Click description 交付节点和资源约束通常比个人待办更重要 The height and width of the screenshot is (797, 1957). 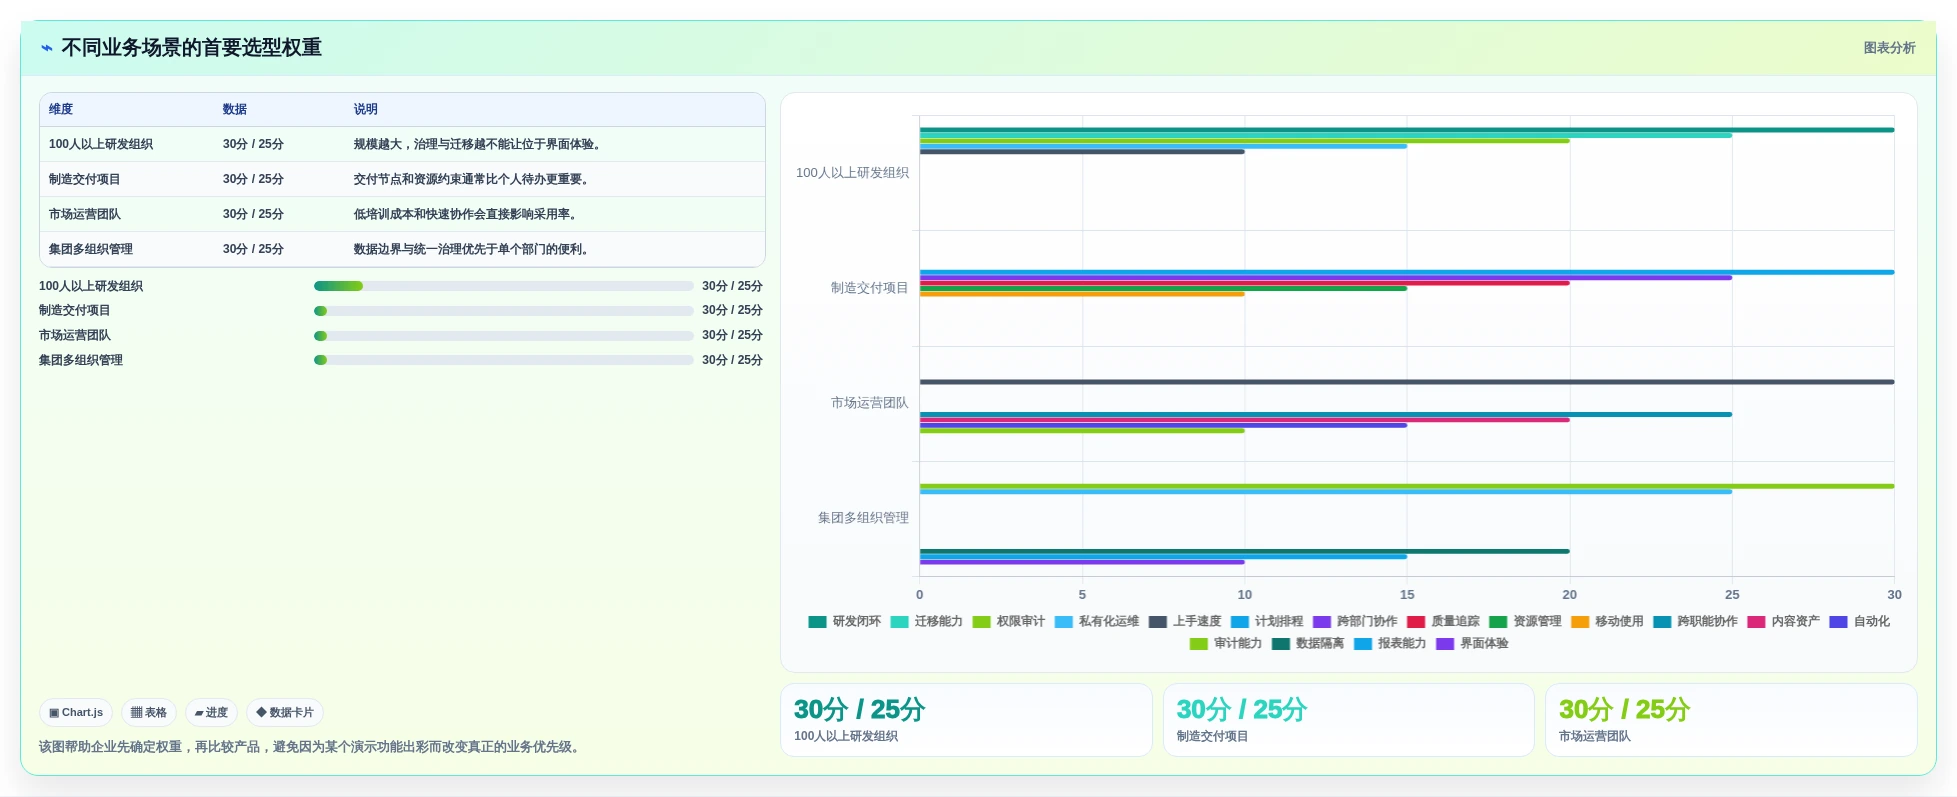(x=472, y=179)
